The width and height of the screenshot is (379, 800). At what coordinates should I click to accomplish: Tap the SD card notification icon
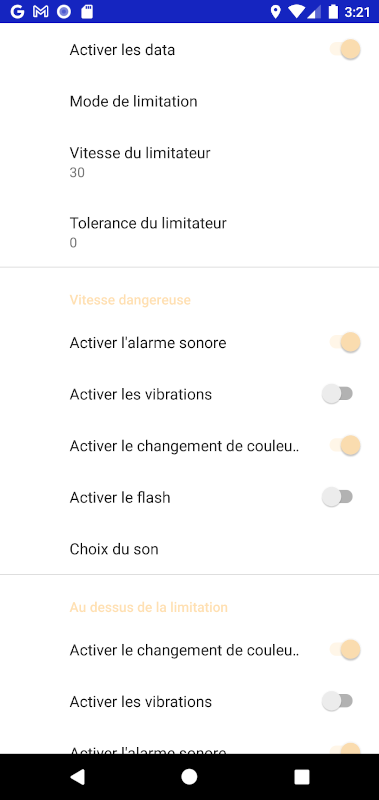pyautogui.click(x=87, y=12)
